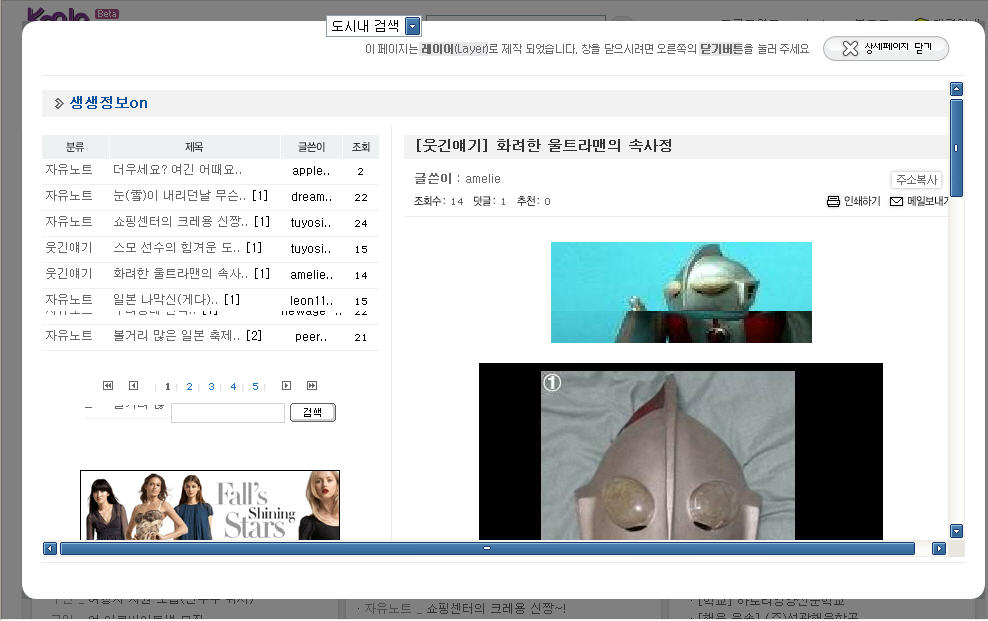The width and height of the screenshot is (988, 621).
Task: Go to first page of the list
Action: coord(108,385)
